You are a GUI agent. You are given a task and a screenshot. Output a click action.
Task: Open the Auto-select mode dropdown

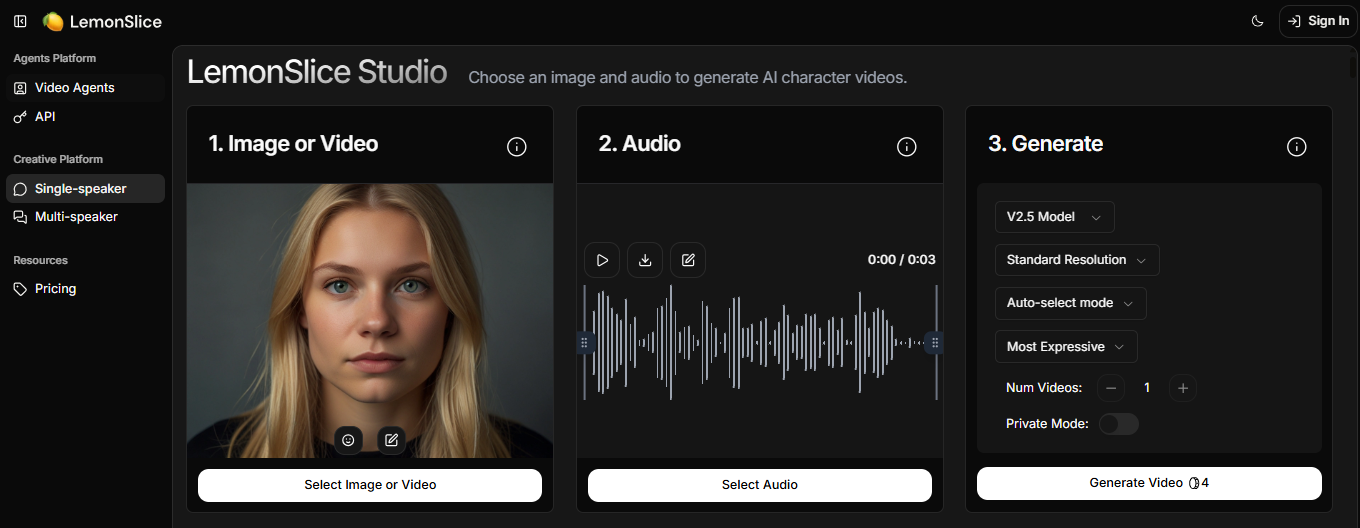1070,303
